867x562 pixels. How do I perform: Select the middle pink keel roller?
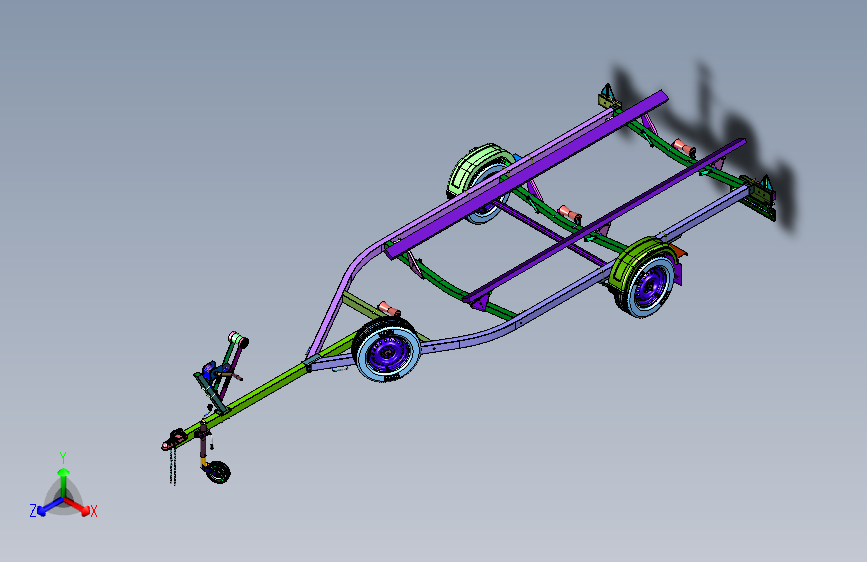[570, 214]
